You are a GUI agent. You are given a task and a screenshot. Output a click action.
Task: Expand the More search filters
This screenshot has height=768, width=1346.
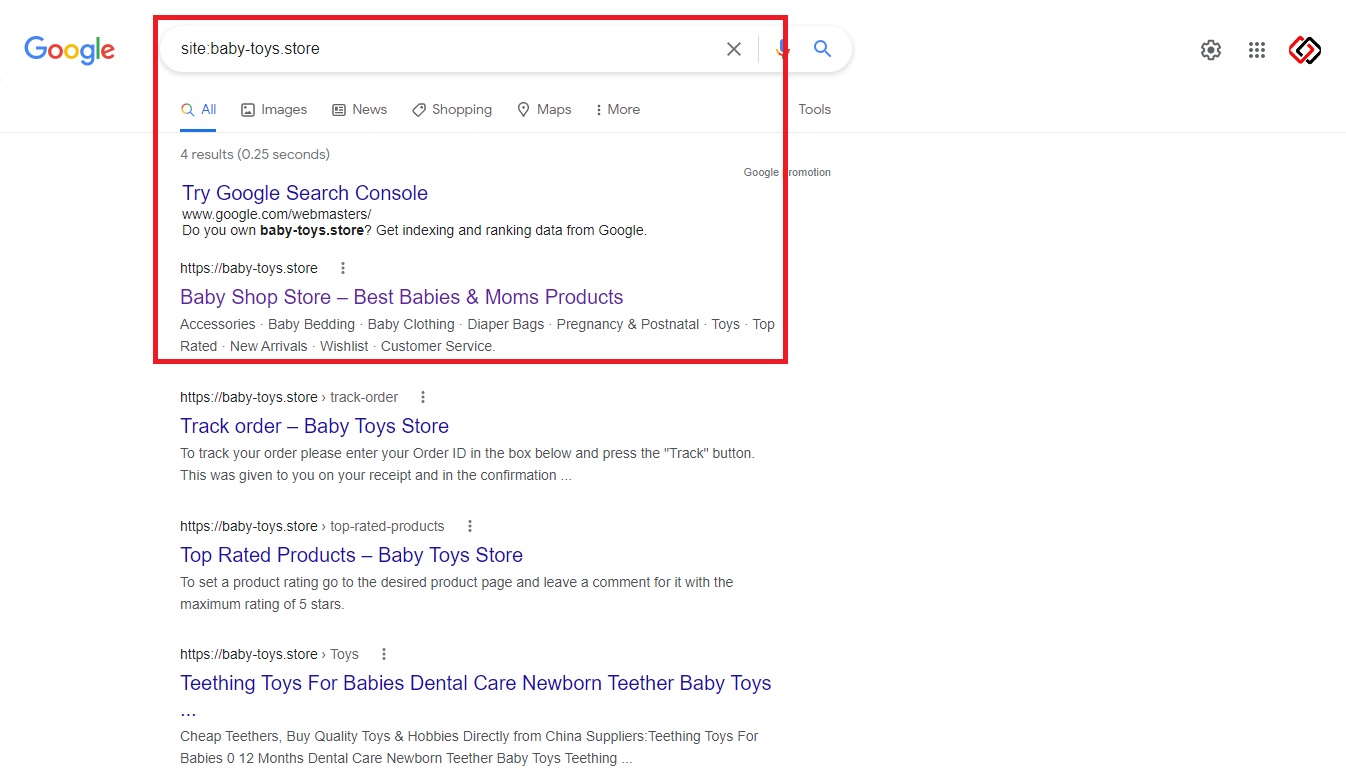click(x=617, y=110)
